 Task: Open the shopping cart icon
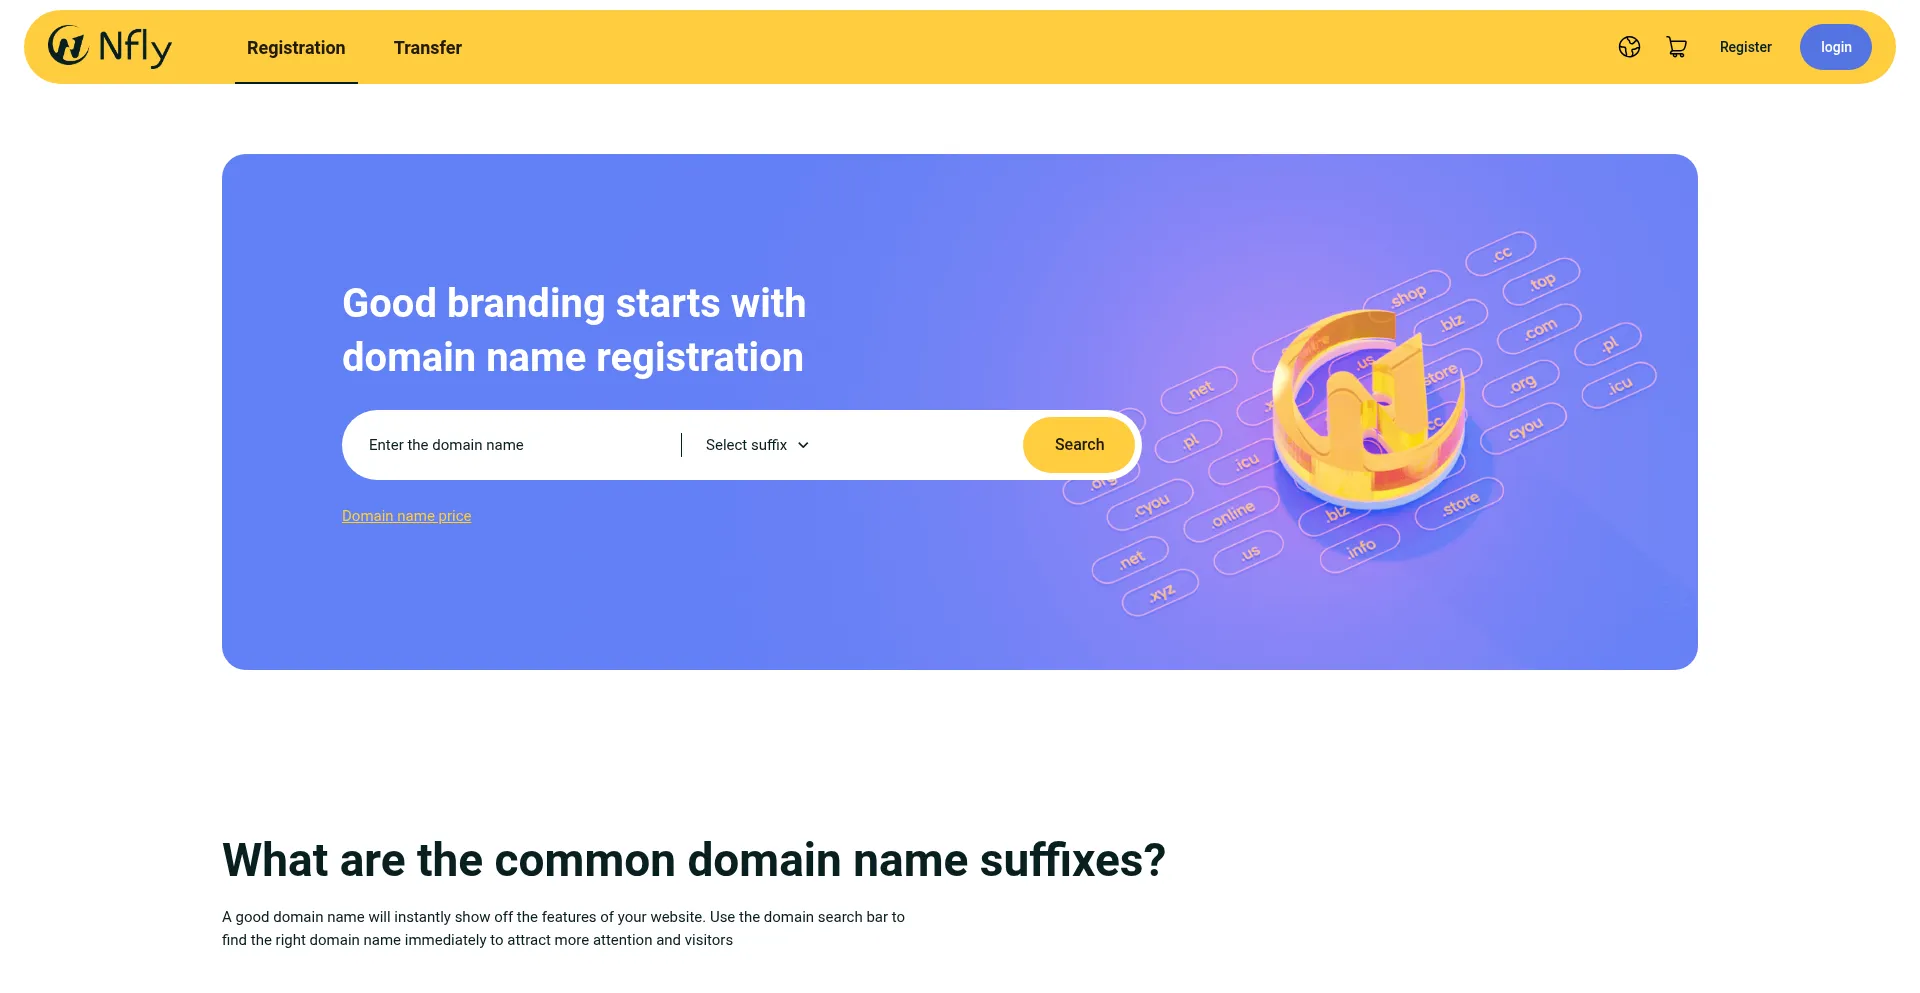coord(1676,46)
